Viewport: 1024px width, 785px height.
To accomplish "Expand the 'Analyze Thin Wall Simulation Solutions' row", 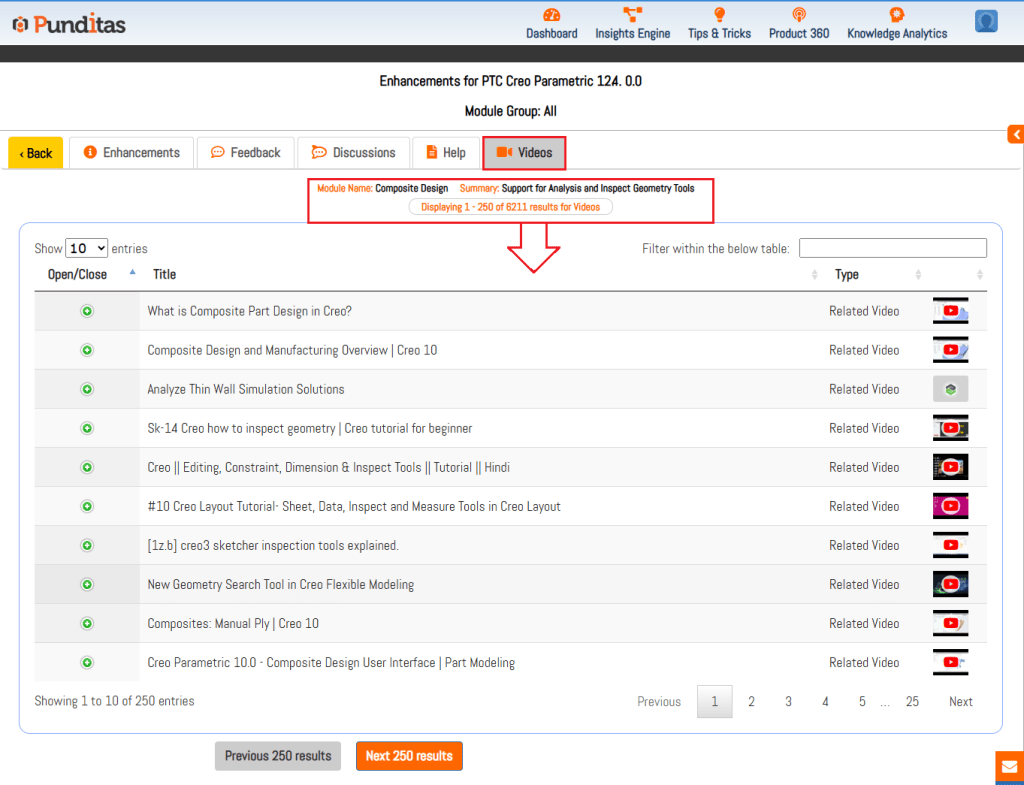I will click(87, 389).
